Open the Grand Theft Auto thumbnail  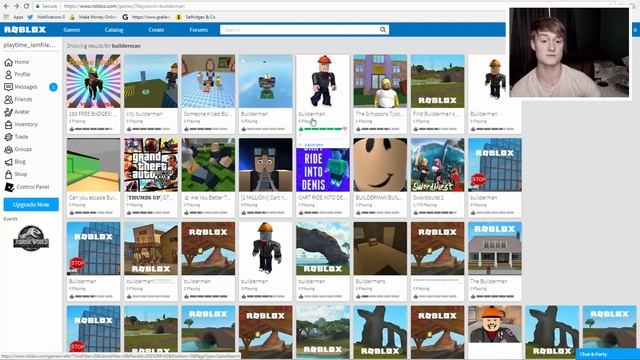[x=151, y=165]
